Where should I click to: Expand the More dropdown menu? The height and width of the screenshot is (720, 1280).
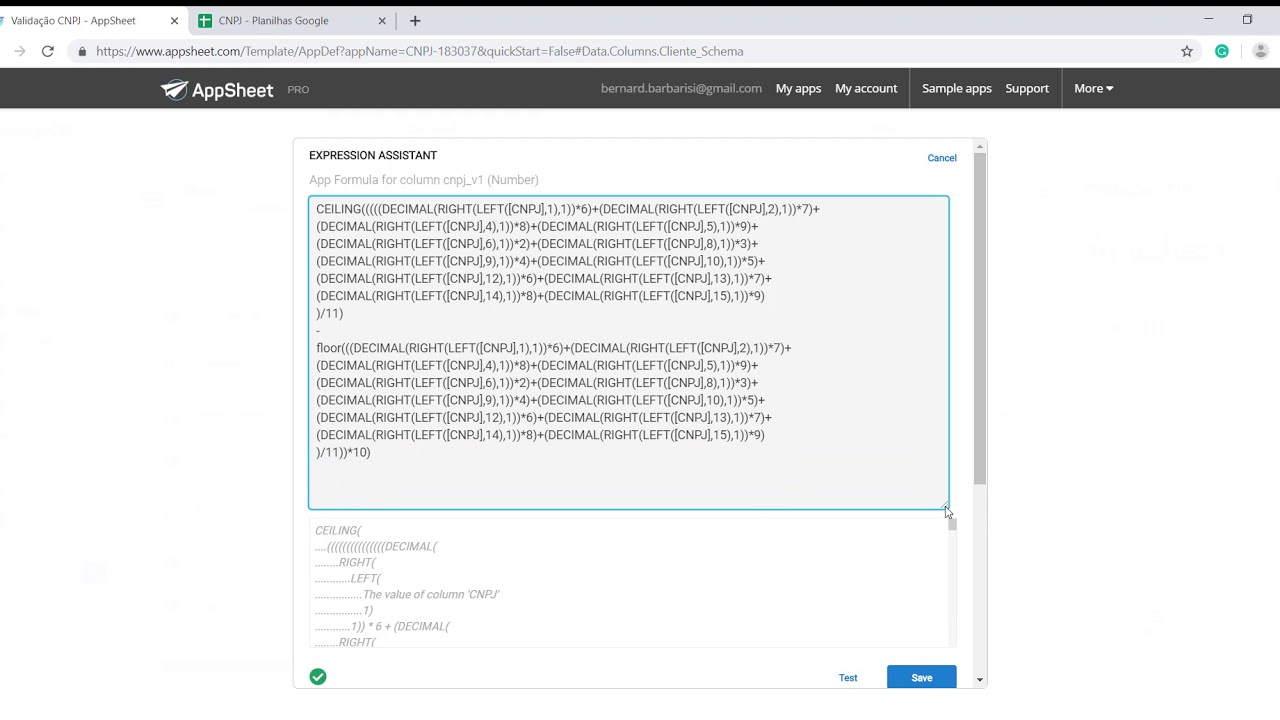(1093, 88)
